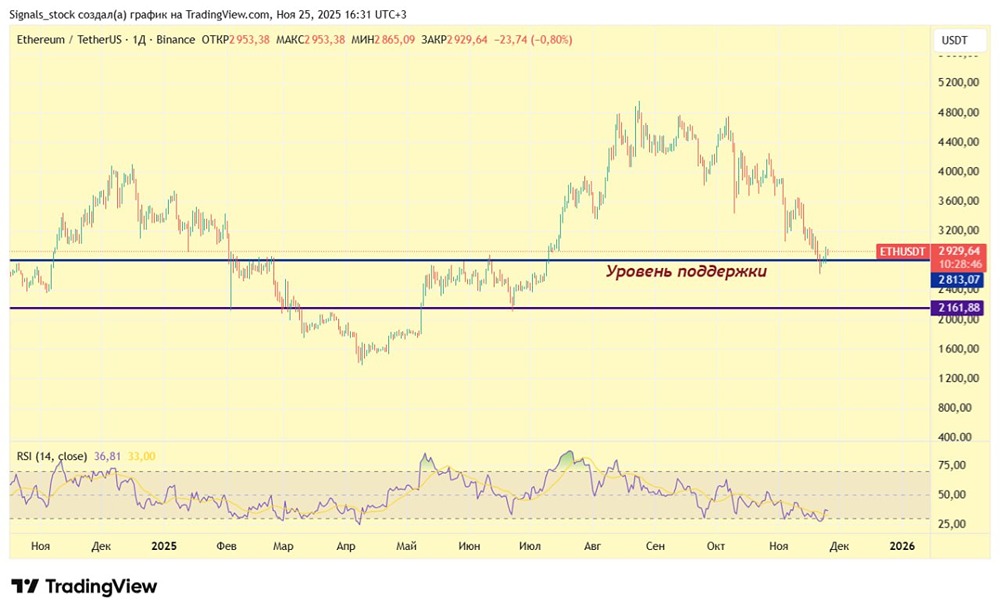
Task: Click the 10:28:46 candle countdown timer
Action: click(x=959, y=264)
